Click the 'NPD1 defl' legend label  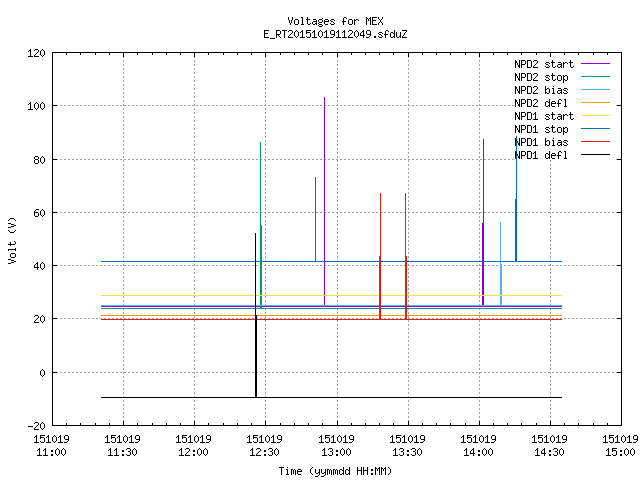[x=541, y=156]
